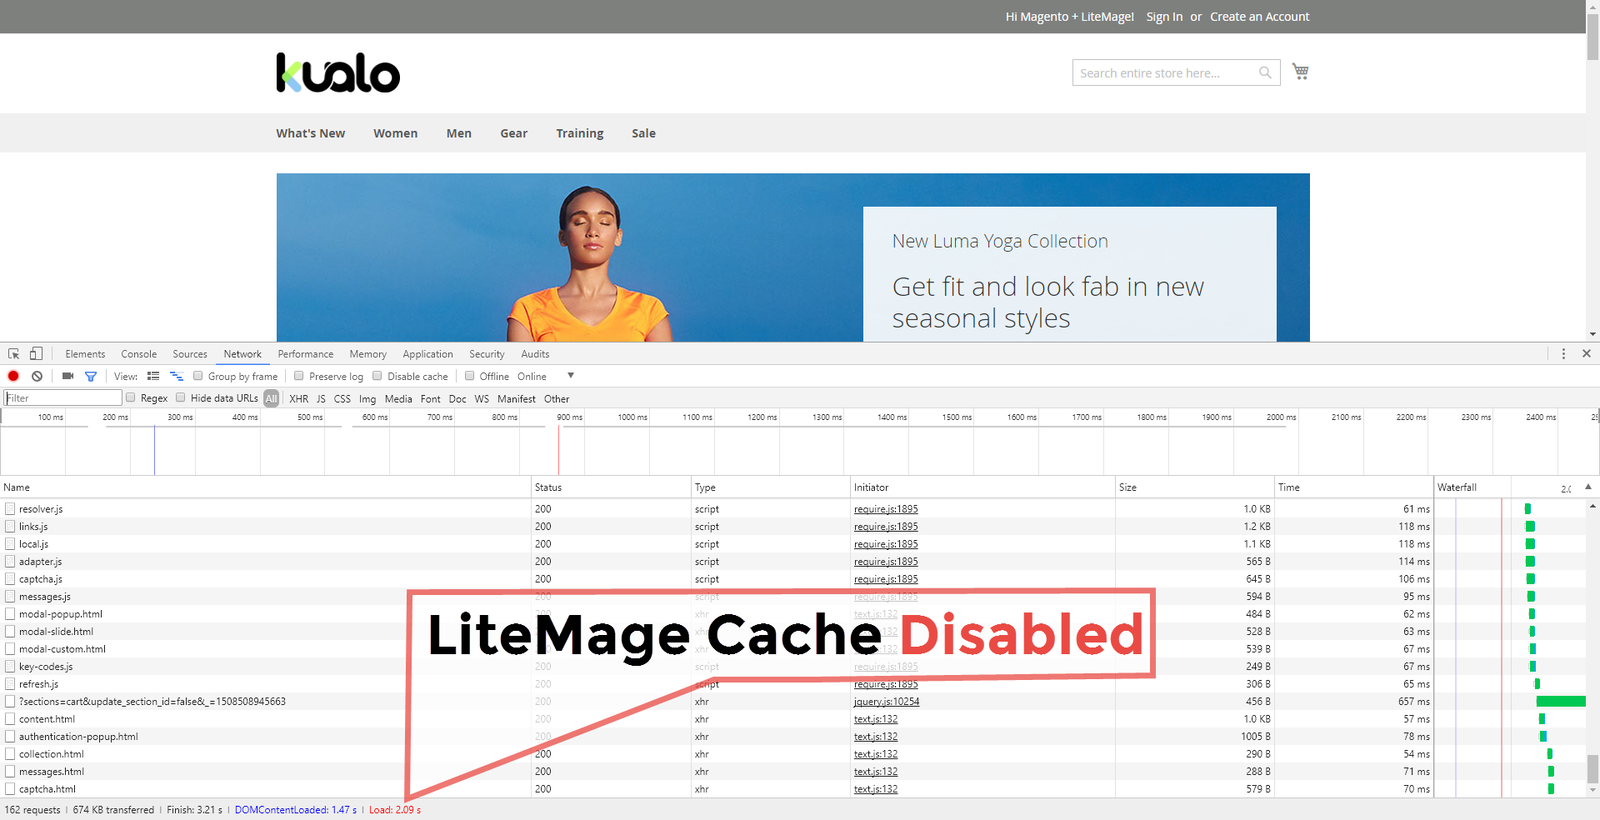
Task: Open DevTools three-dot customize menu
Action: pos(1564,354)
